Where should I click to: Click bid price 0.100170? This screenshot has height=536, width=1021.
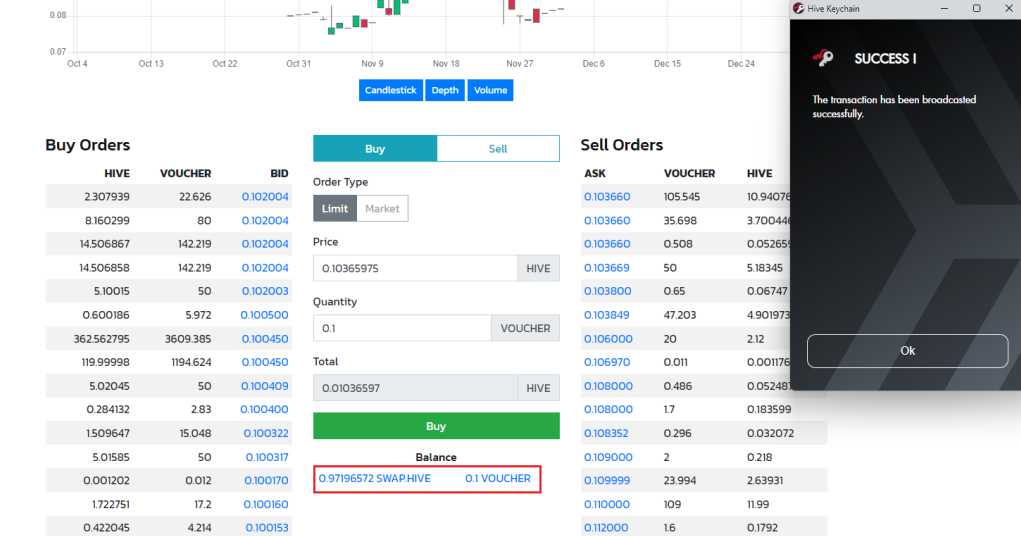(x=266, y=481)
